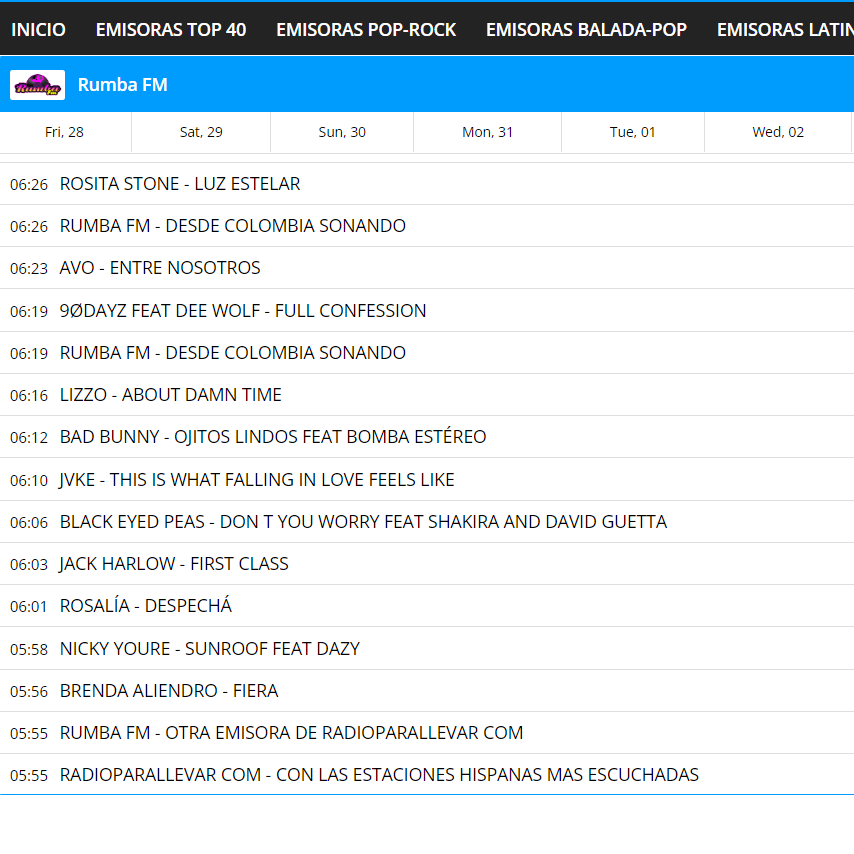Click the 06:01 timestamp
The image size is (854, 854).
click(29, 606)
